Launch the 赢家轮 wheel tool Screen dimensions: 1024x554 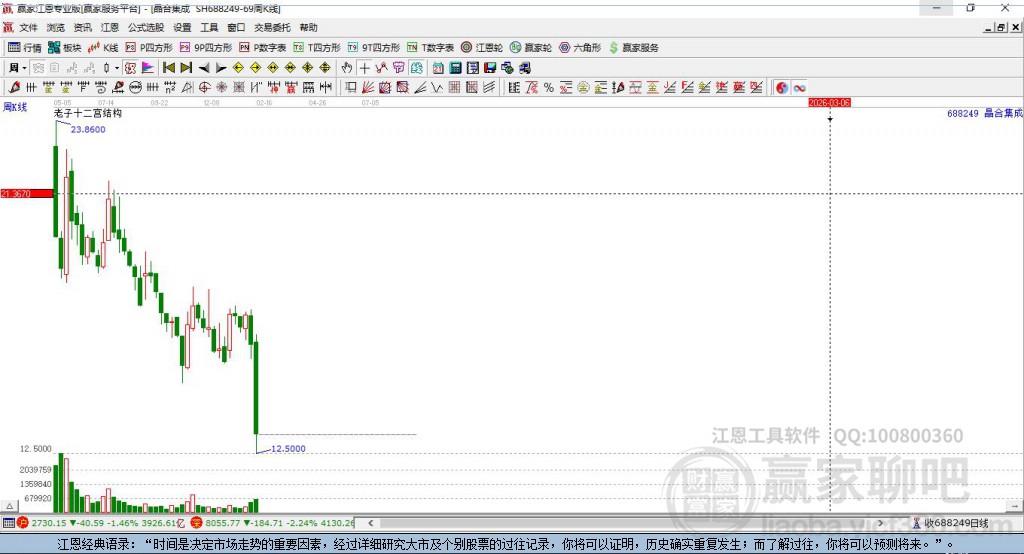point(531,48)
